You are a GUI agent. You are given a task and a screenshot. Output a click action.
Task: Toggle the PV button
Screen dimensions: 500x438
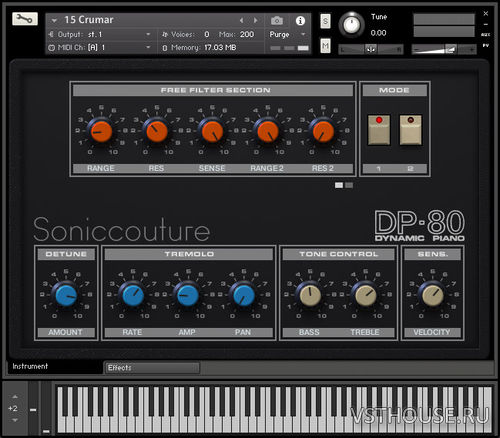click(x=486, y=46)
